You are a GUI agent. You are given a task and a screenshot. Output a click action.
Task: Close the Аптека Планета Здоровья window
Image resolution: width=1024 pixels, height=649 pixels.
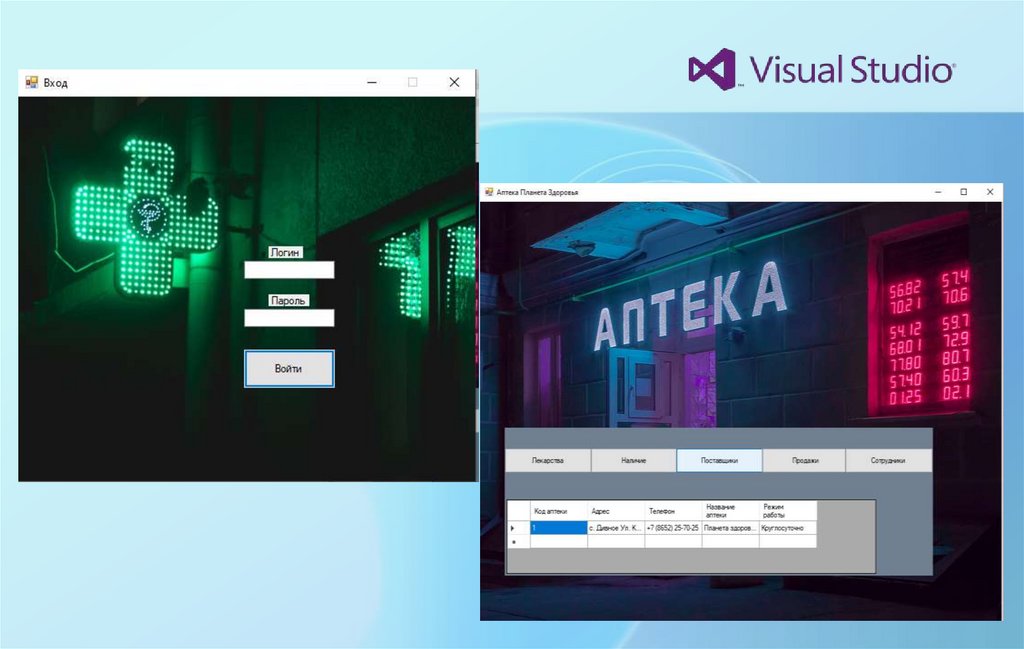pos(989,192)
